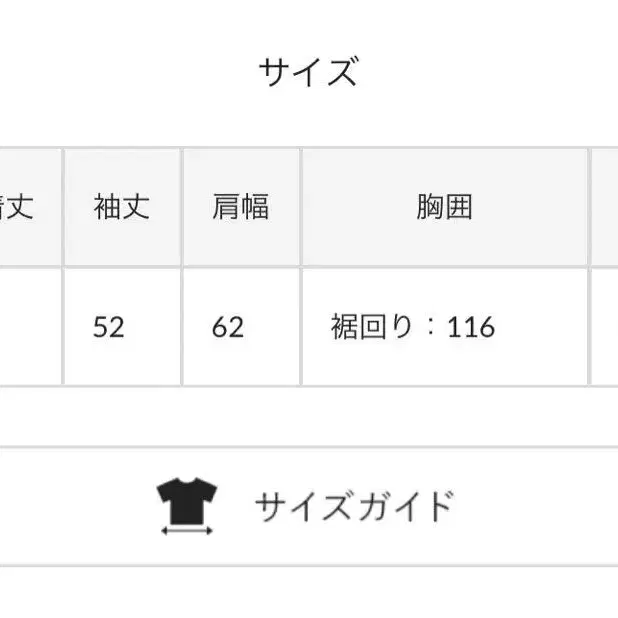Select the 胸囲 column header
Image resolution: width=618 pixels, height=618 pixels.
click(445, 207)
